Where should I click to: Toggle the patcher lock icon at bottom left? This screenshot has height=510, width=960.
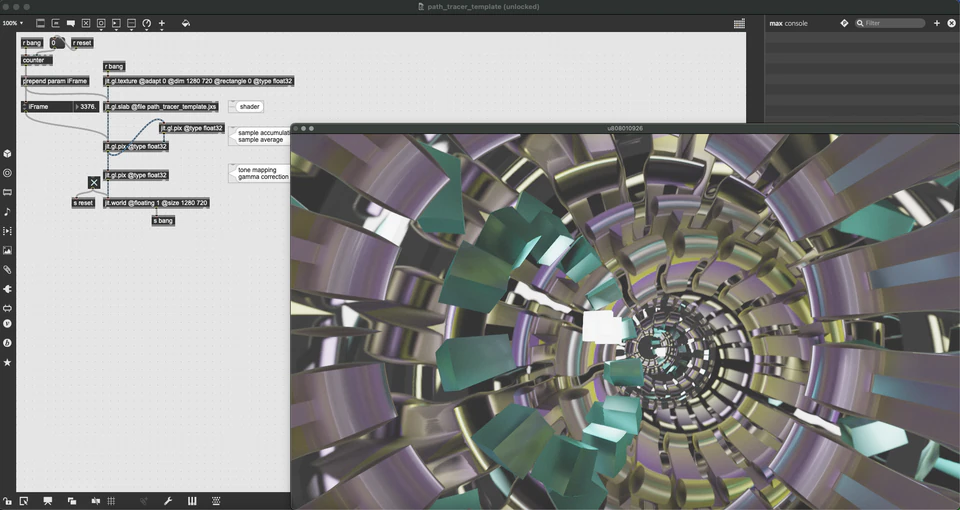pos(7,501)
